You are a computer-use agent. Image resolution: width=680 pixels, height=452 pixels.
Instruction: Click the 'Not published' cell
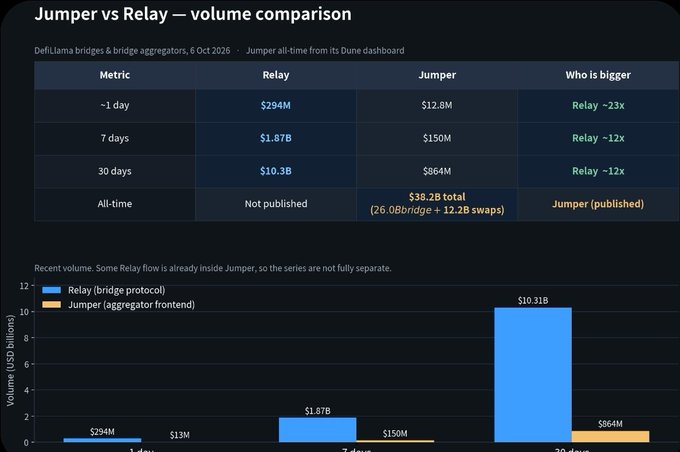(276, 204)
